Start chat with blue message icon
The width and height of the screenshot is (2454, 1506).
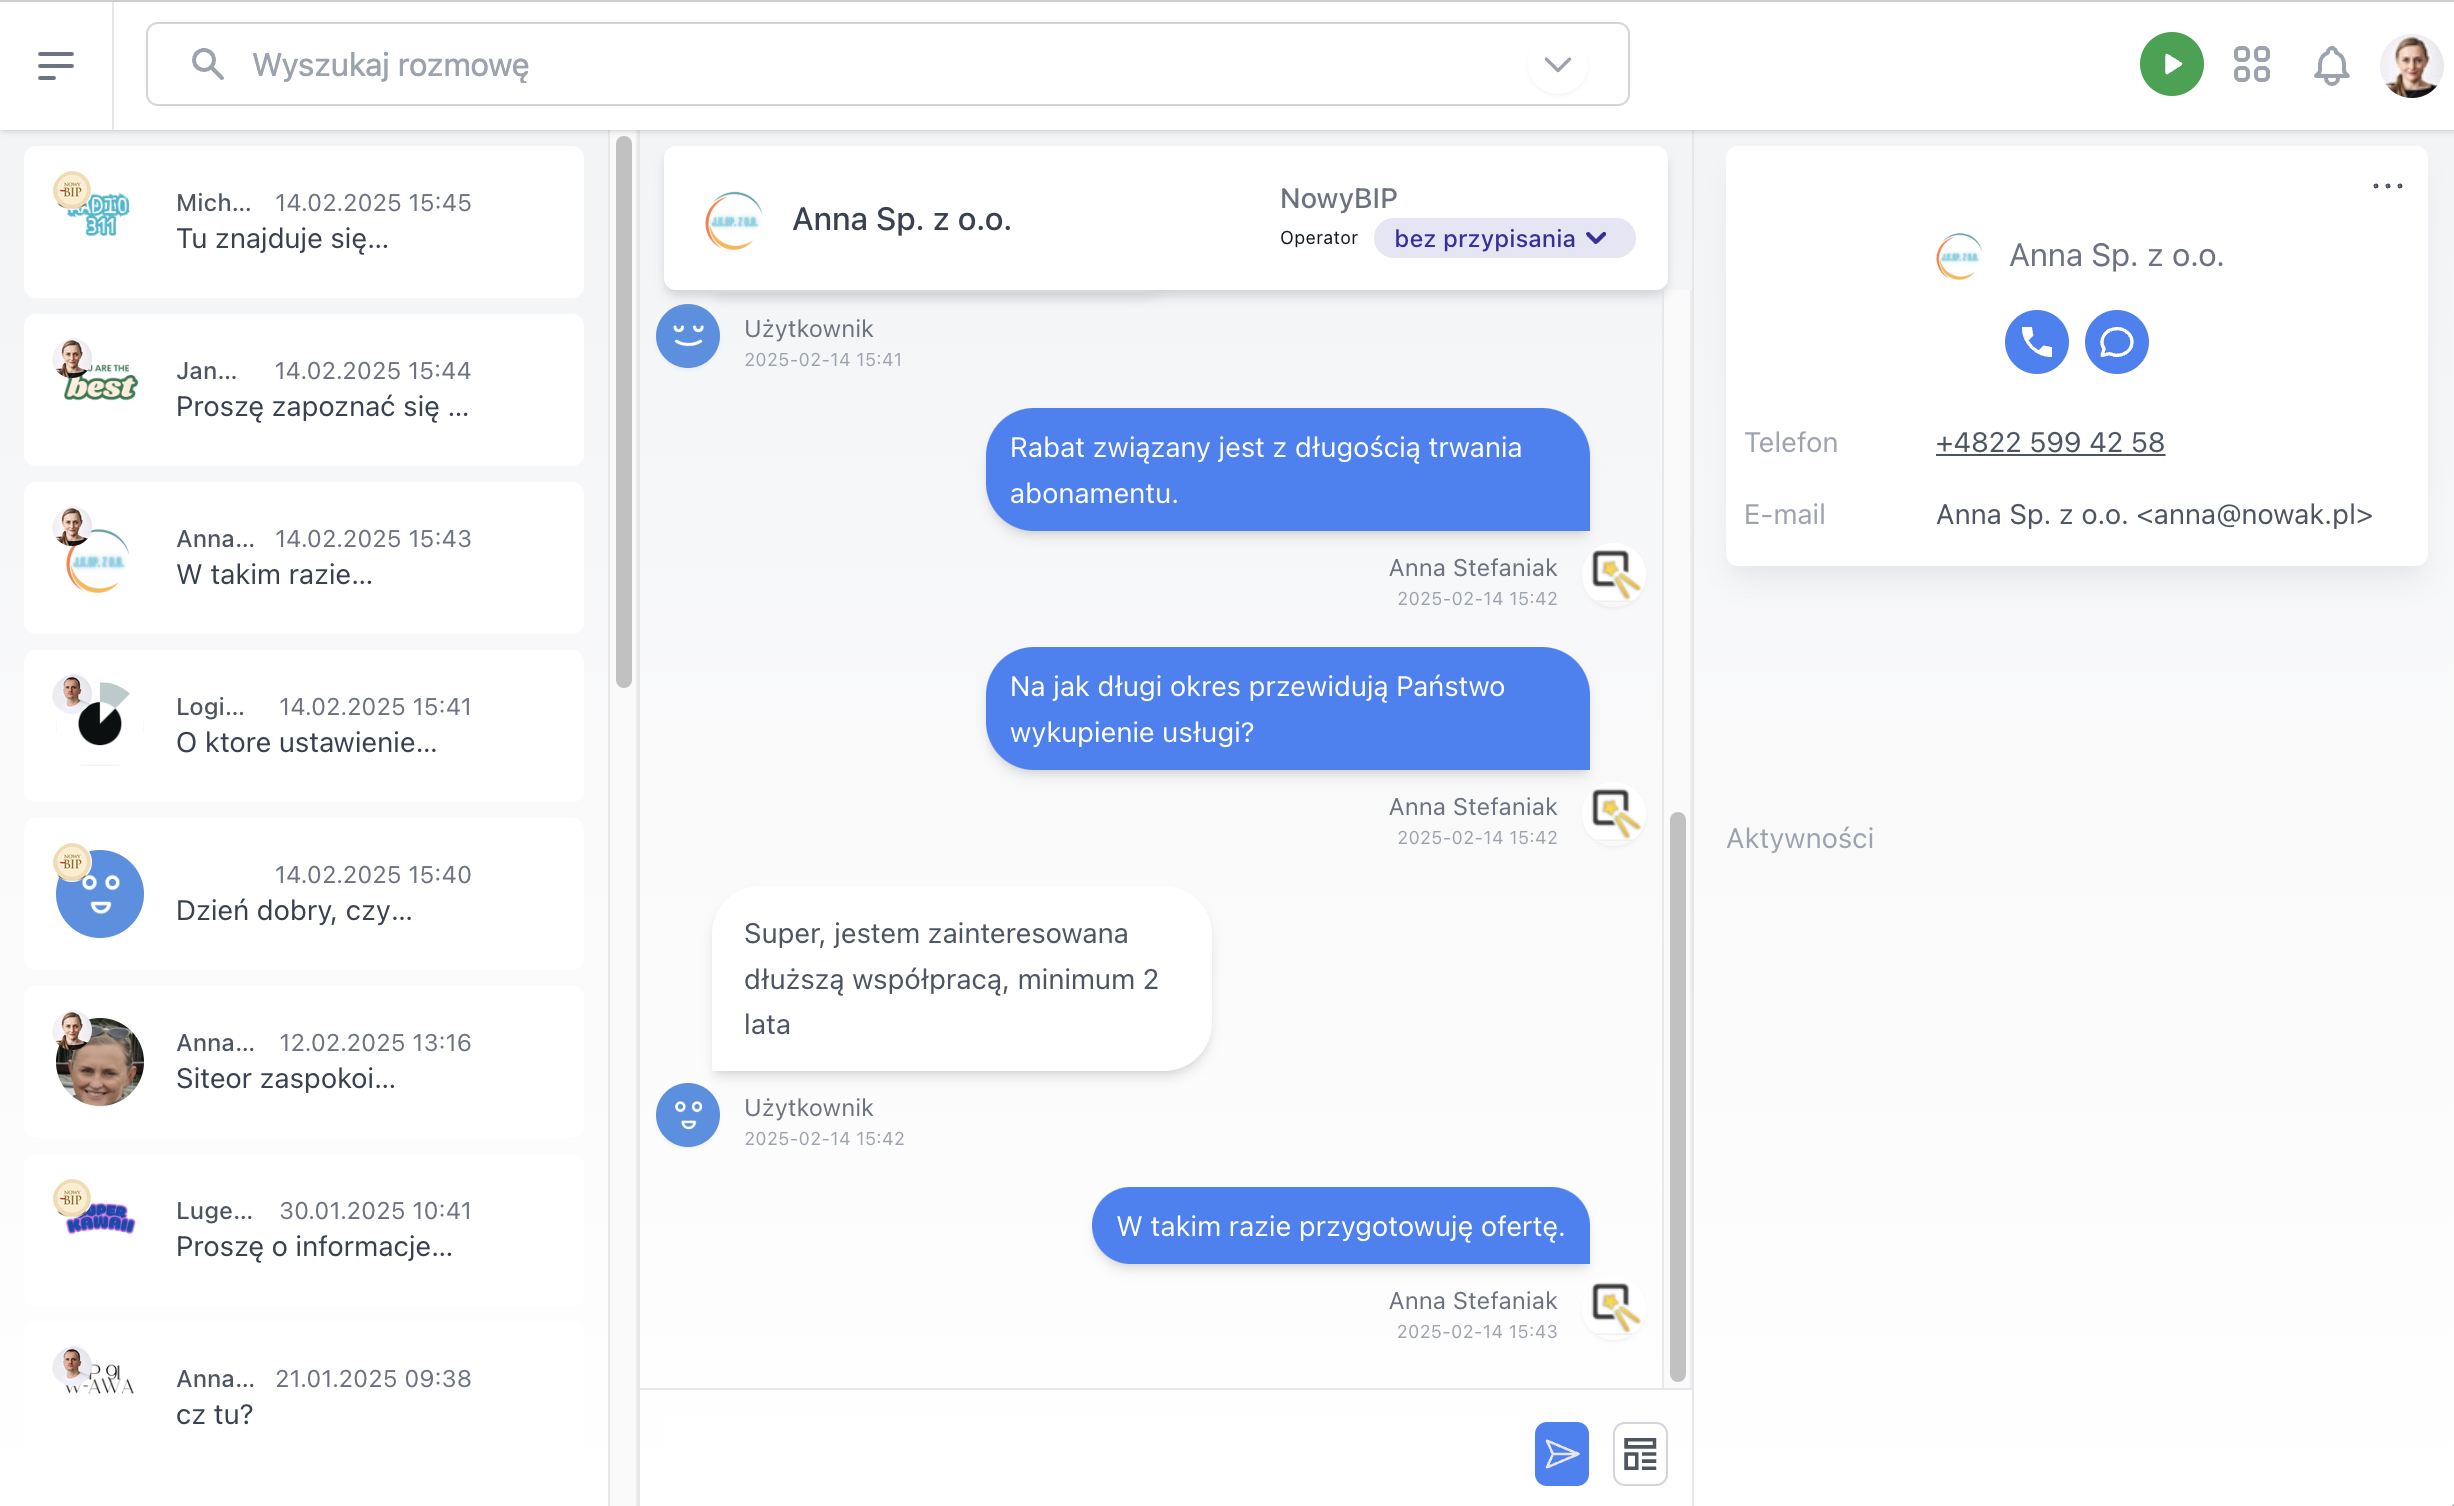click(2116, 342)
